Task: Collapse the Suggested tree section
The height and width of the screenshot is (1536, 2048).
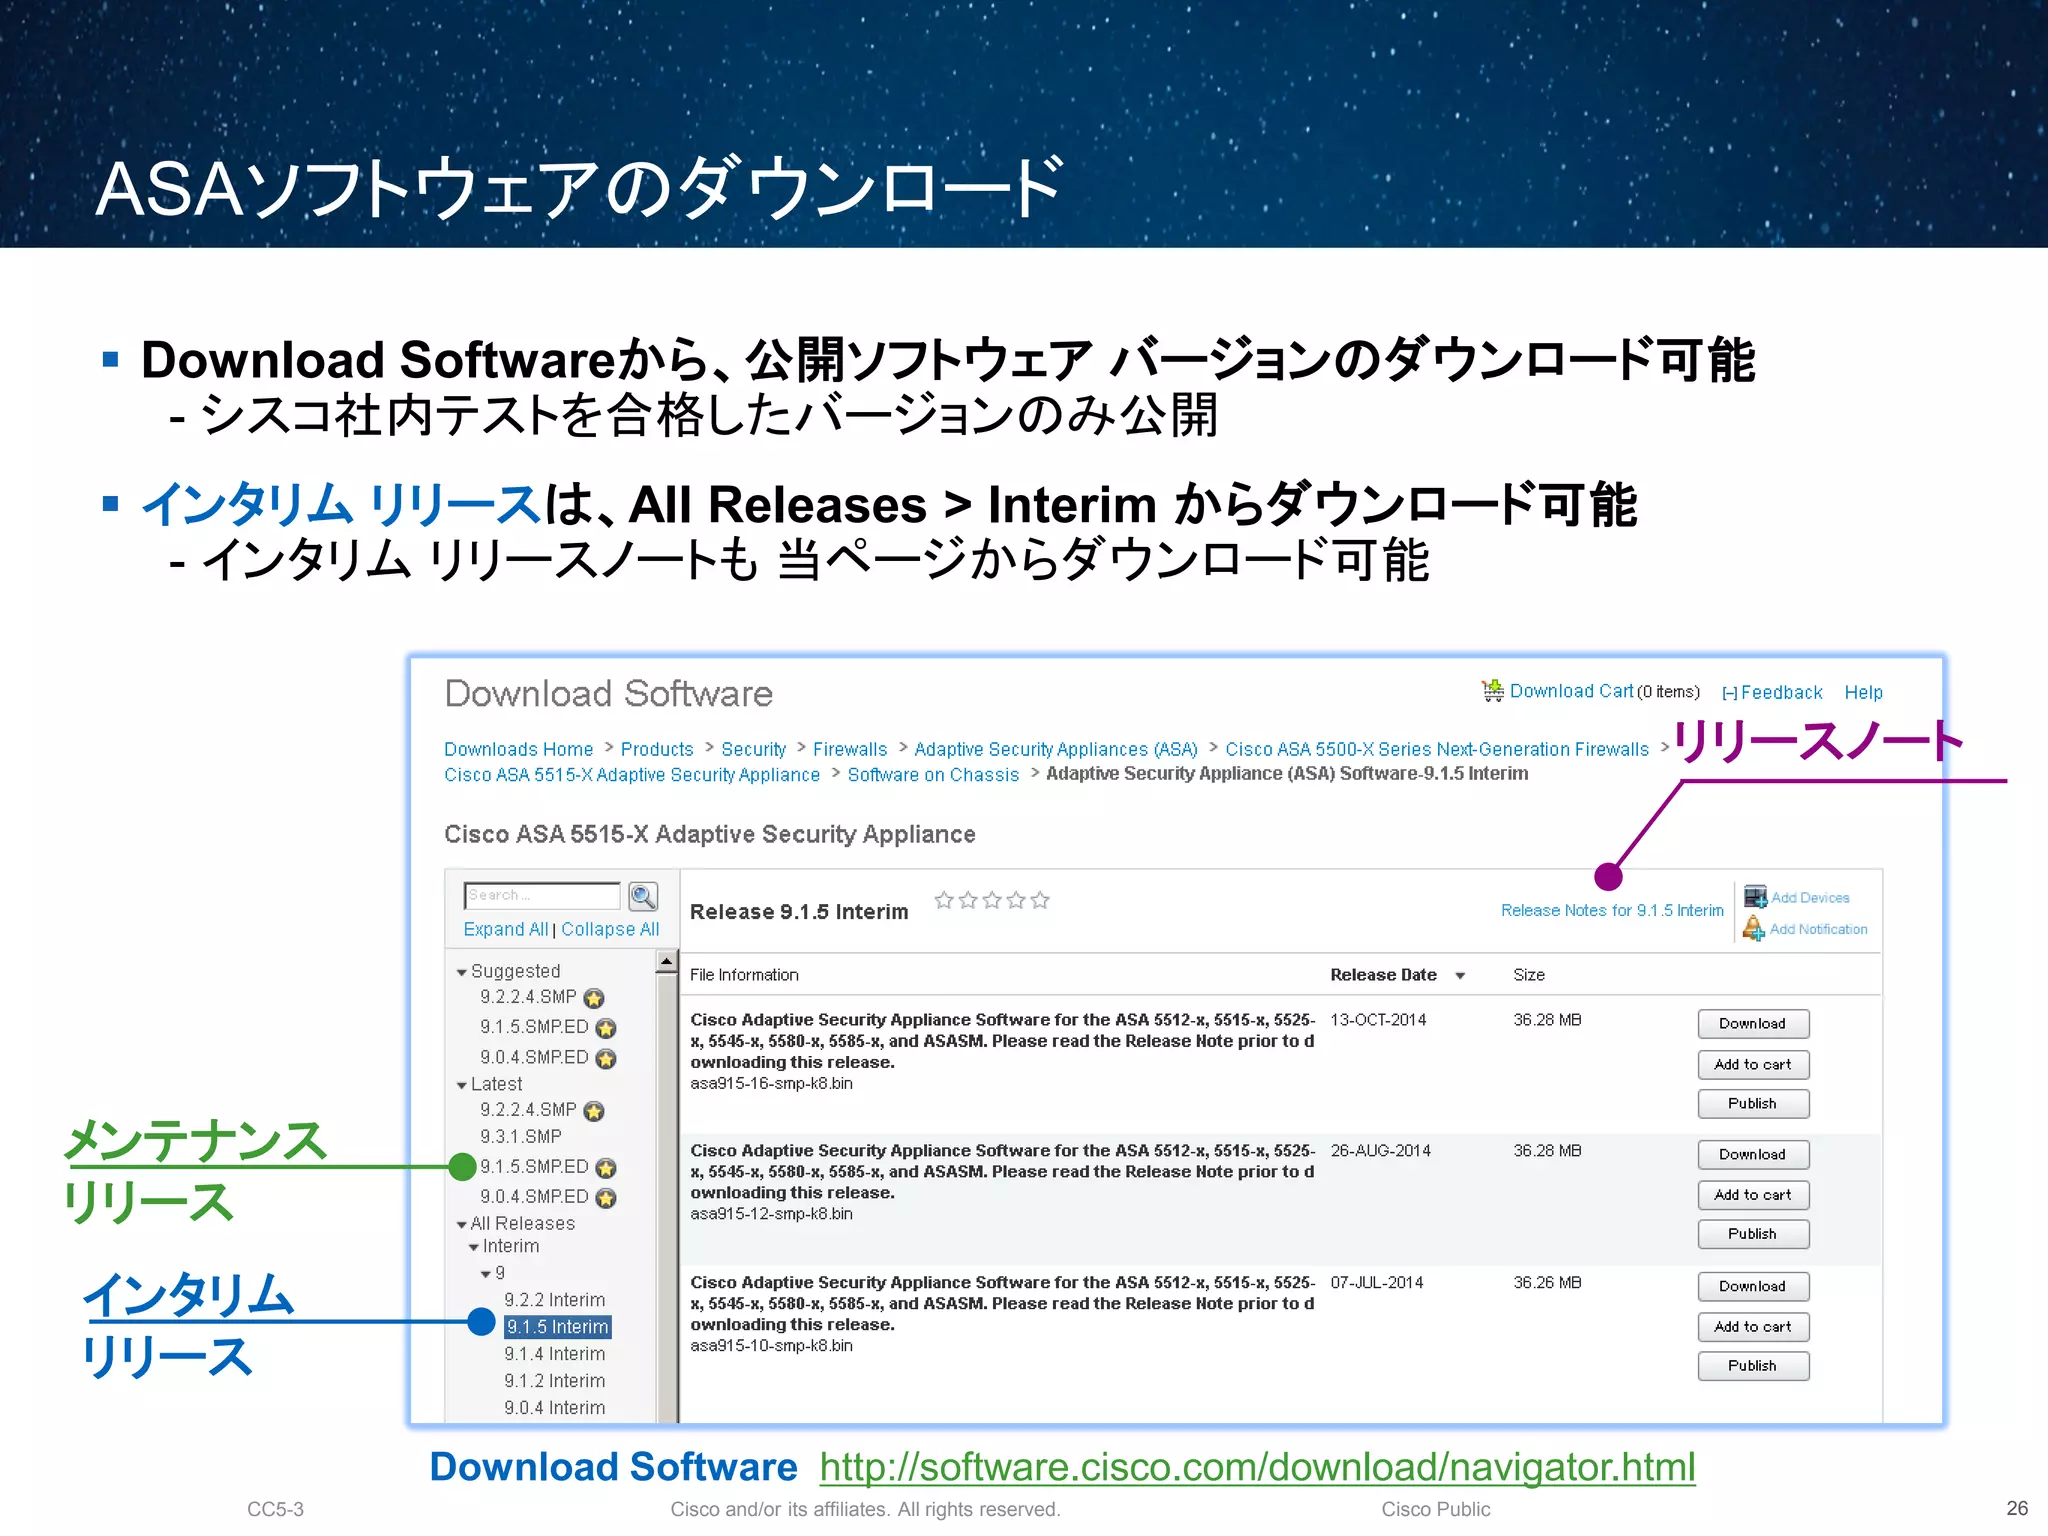Action: [x=462, y=972]
